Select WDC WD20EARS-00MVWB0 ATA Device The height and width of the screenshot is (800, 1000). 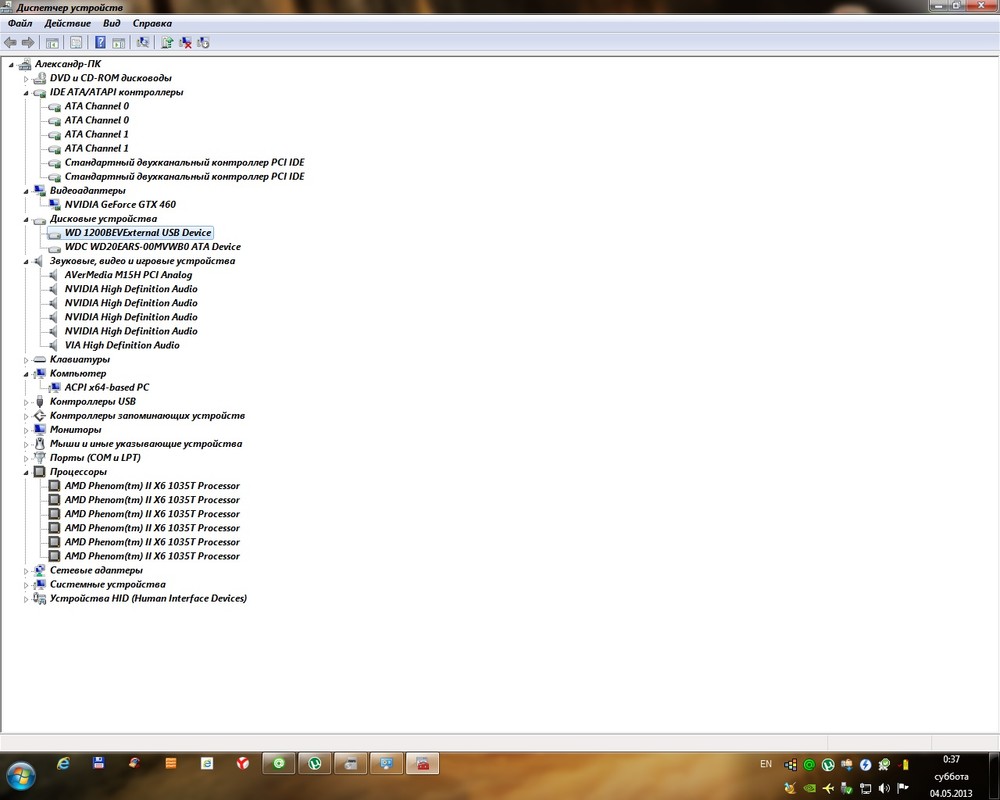152,247
